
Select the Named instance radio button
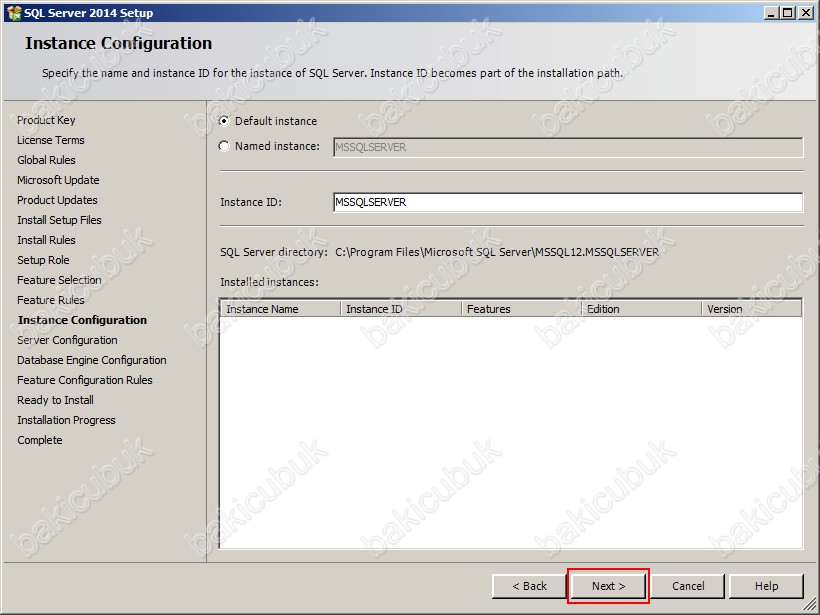pos(224,146)
